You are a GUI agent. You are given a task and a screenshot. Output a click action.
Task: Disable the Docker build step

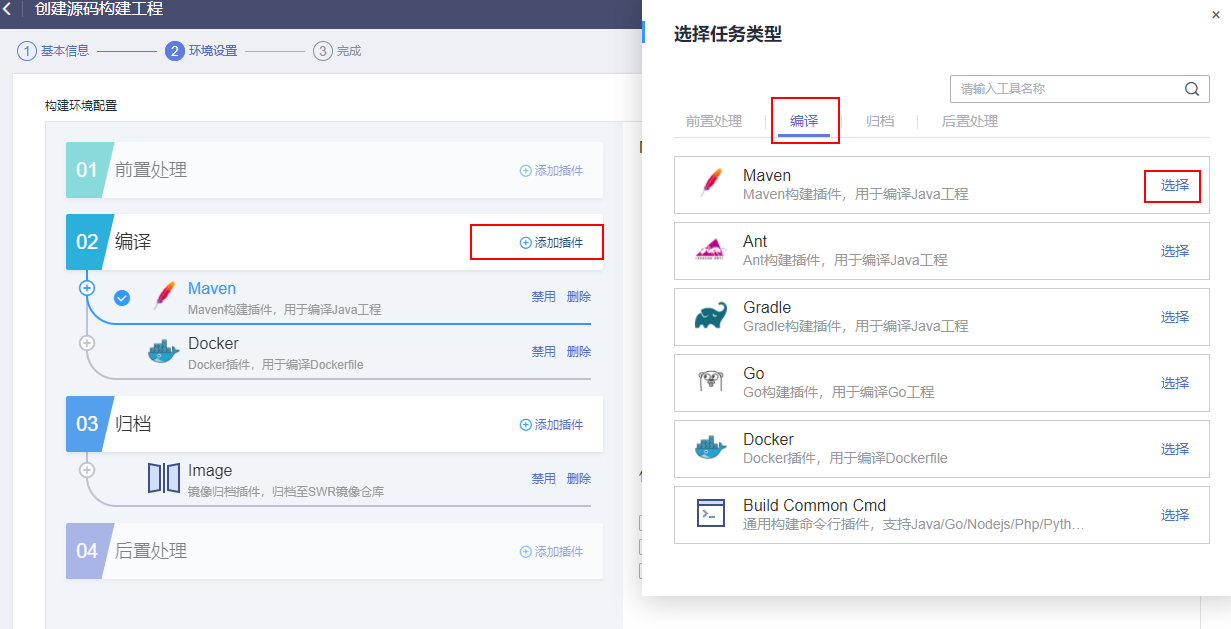(543, 352)
